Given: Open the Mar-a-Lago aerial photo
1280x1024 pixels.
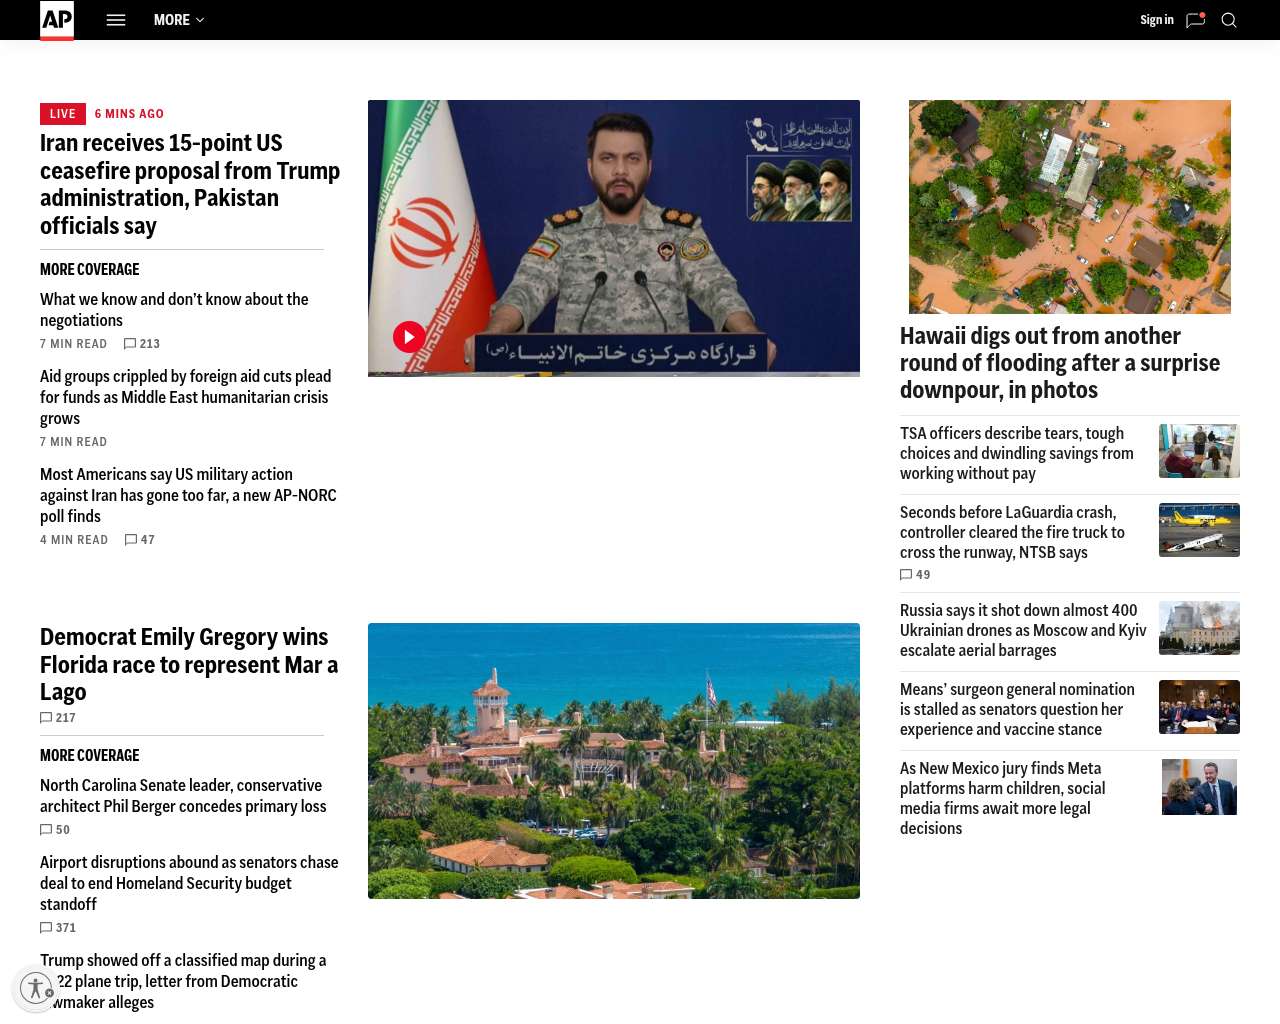Looking at the screenshot, I should pos(614,761).
